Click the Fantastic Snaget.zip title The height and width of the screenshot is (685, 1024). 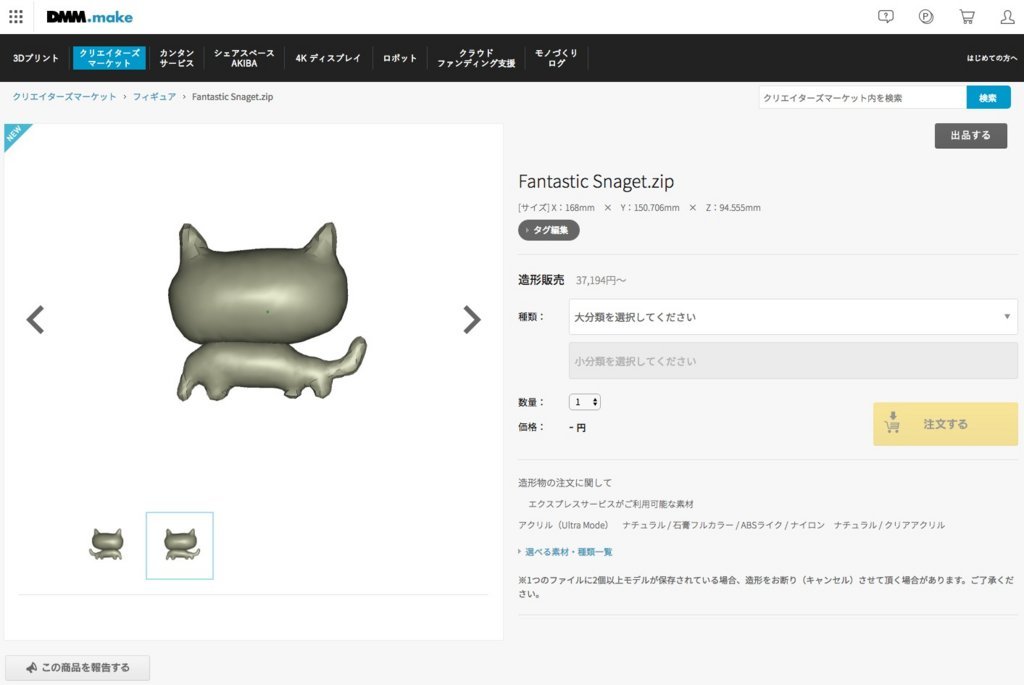(x=596, y=181)
